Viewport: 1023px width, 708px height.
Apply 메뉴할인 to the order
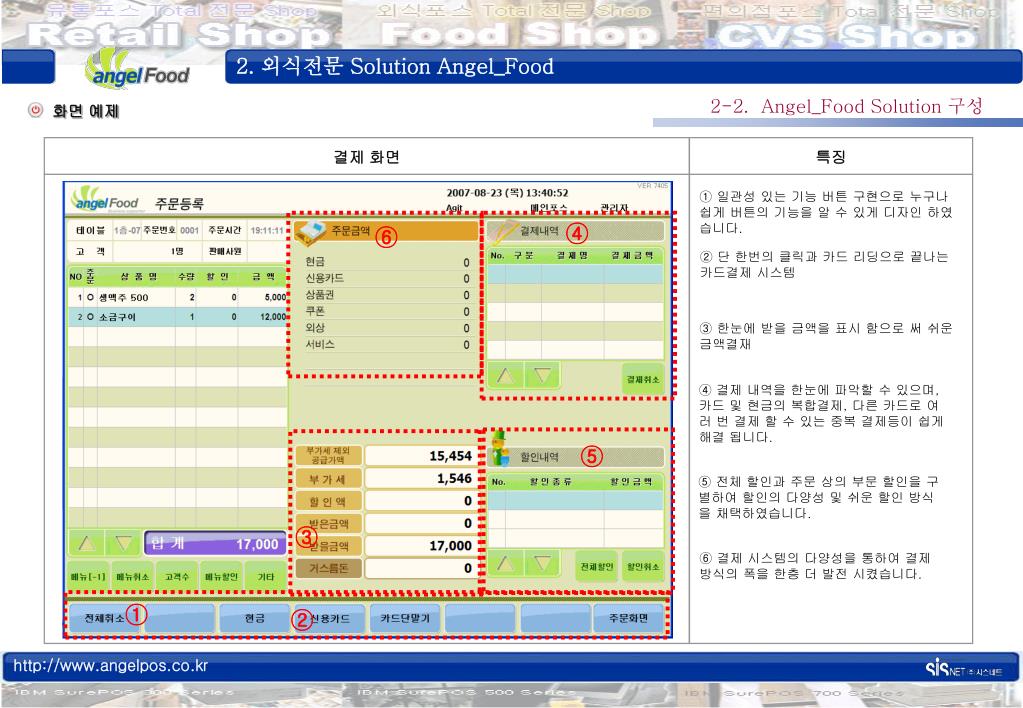tap(221, 577)
